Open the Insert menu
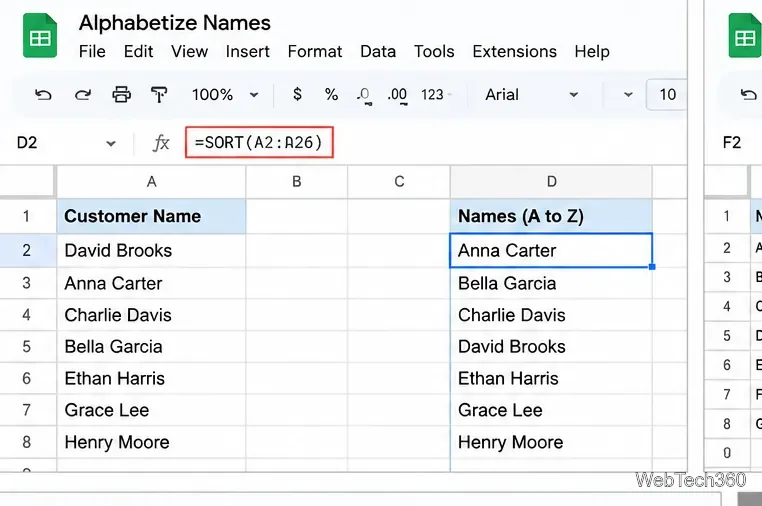Screen dimensions: 762x506 [247, 52]
